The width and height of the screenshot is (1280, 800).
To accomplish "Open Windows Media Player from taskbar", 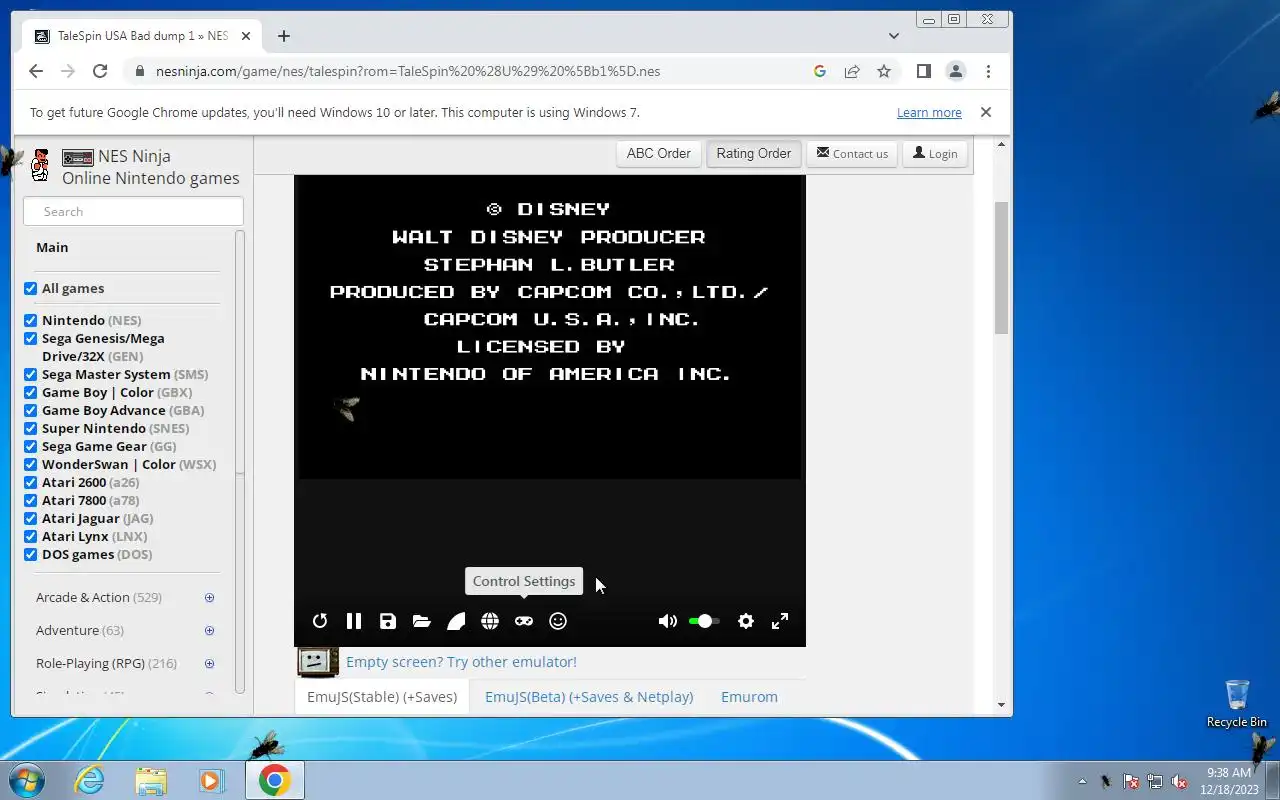I will coord(212,780).
